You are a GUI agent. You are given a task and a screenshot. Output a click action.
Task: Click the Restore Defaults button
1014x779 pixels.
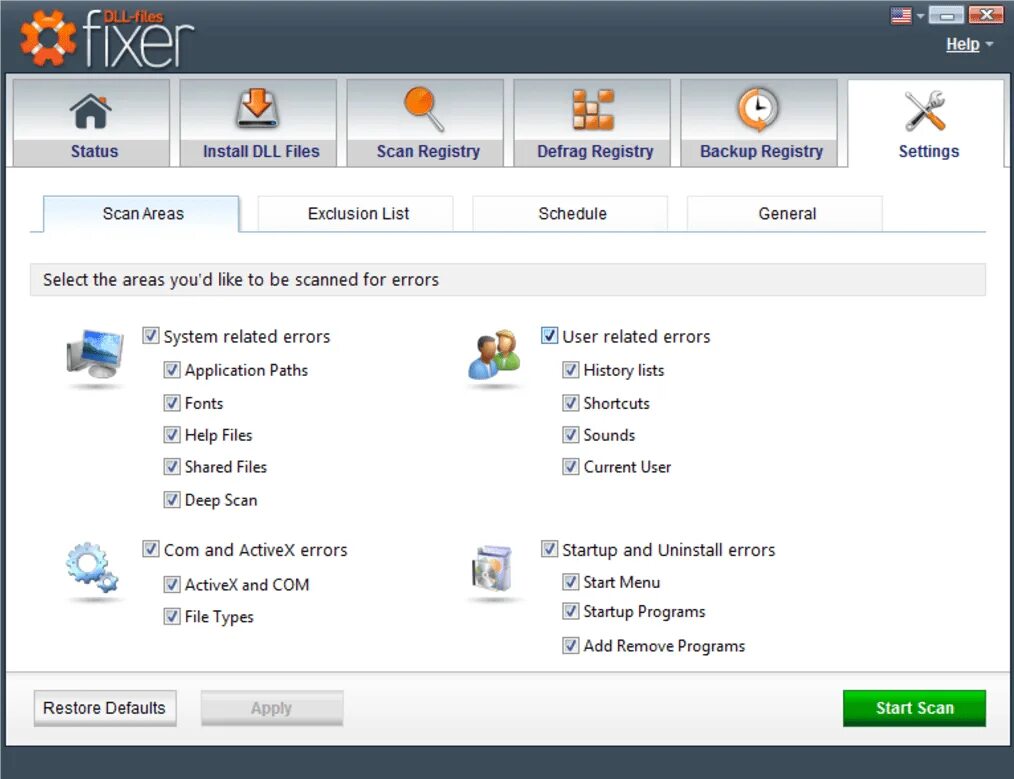[x=105, y=708]
